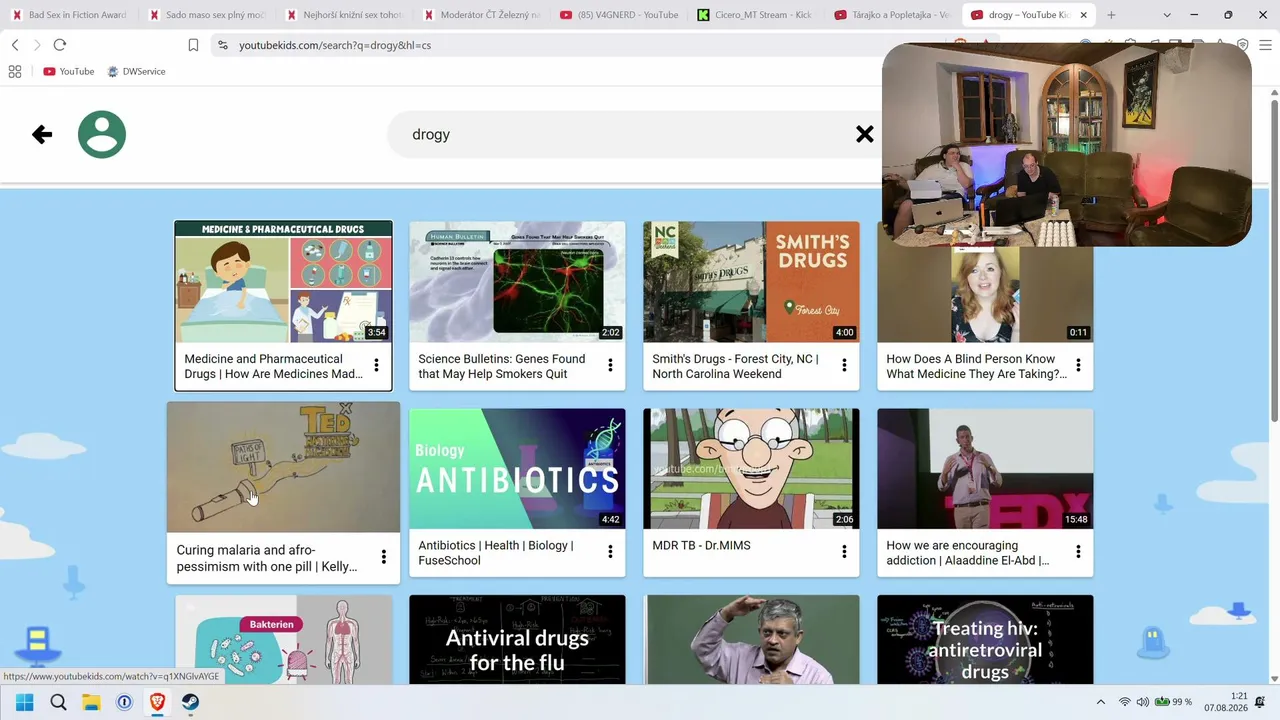Image resolution: width=1280 pixels, height=720 pixels.
Task: Play the Medicine & Pharmaceutical Drugs thumbnail
Action: point(283,282)
